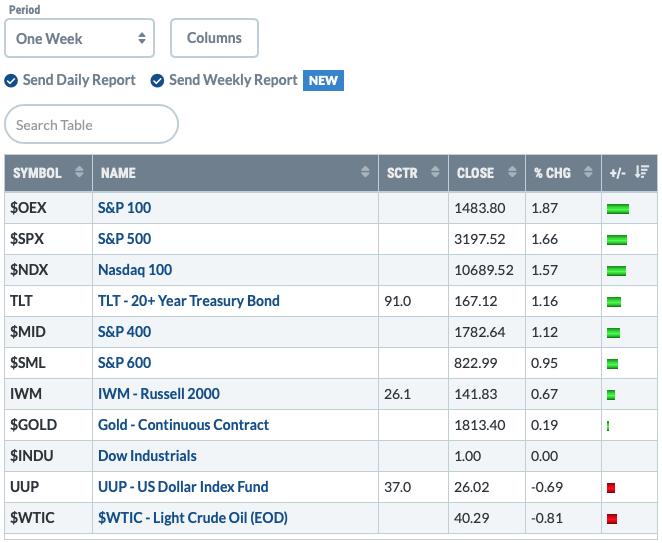Click the close value 3197.52
662x543 pixels.
pos(480,239)
